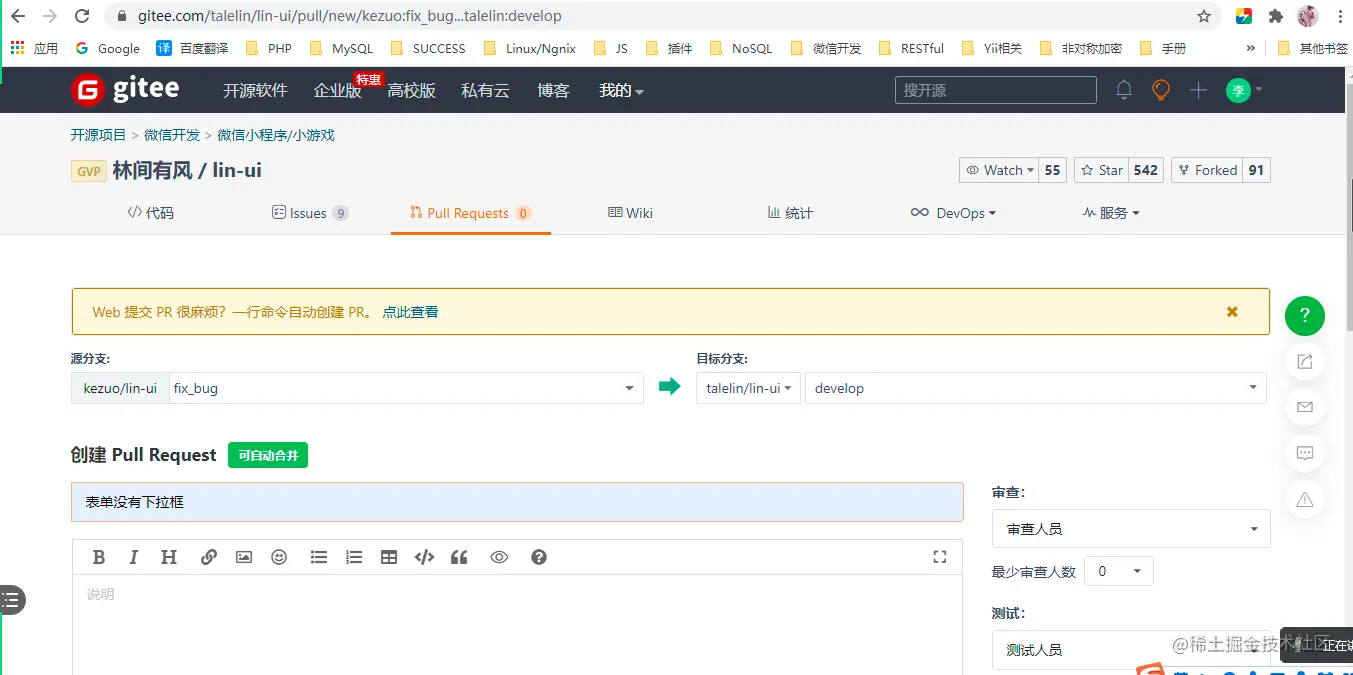Viewport: 1353px width, 675px height.
Task: Click into the 说明 description text area
Action: (517, 625)
